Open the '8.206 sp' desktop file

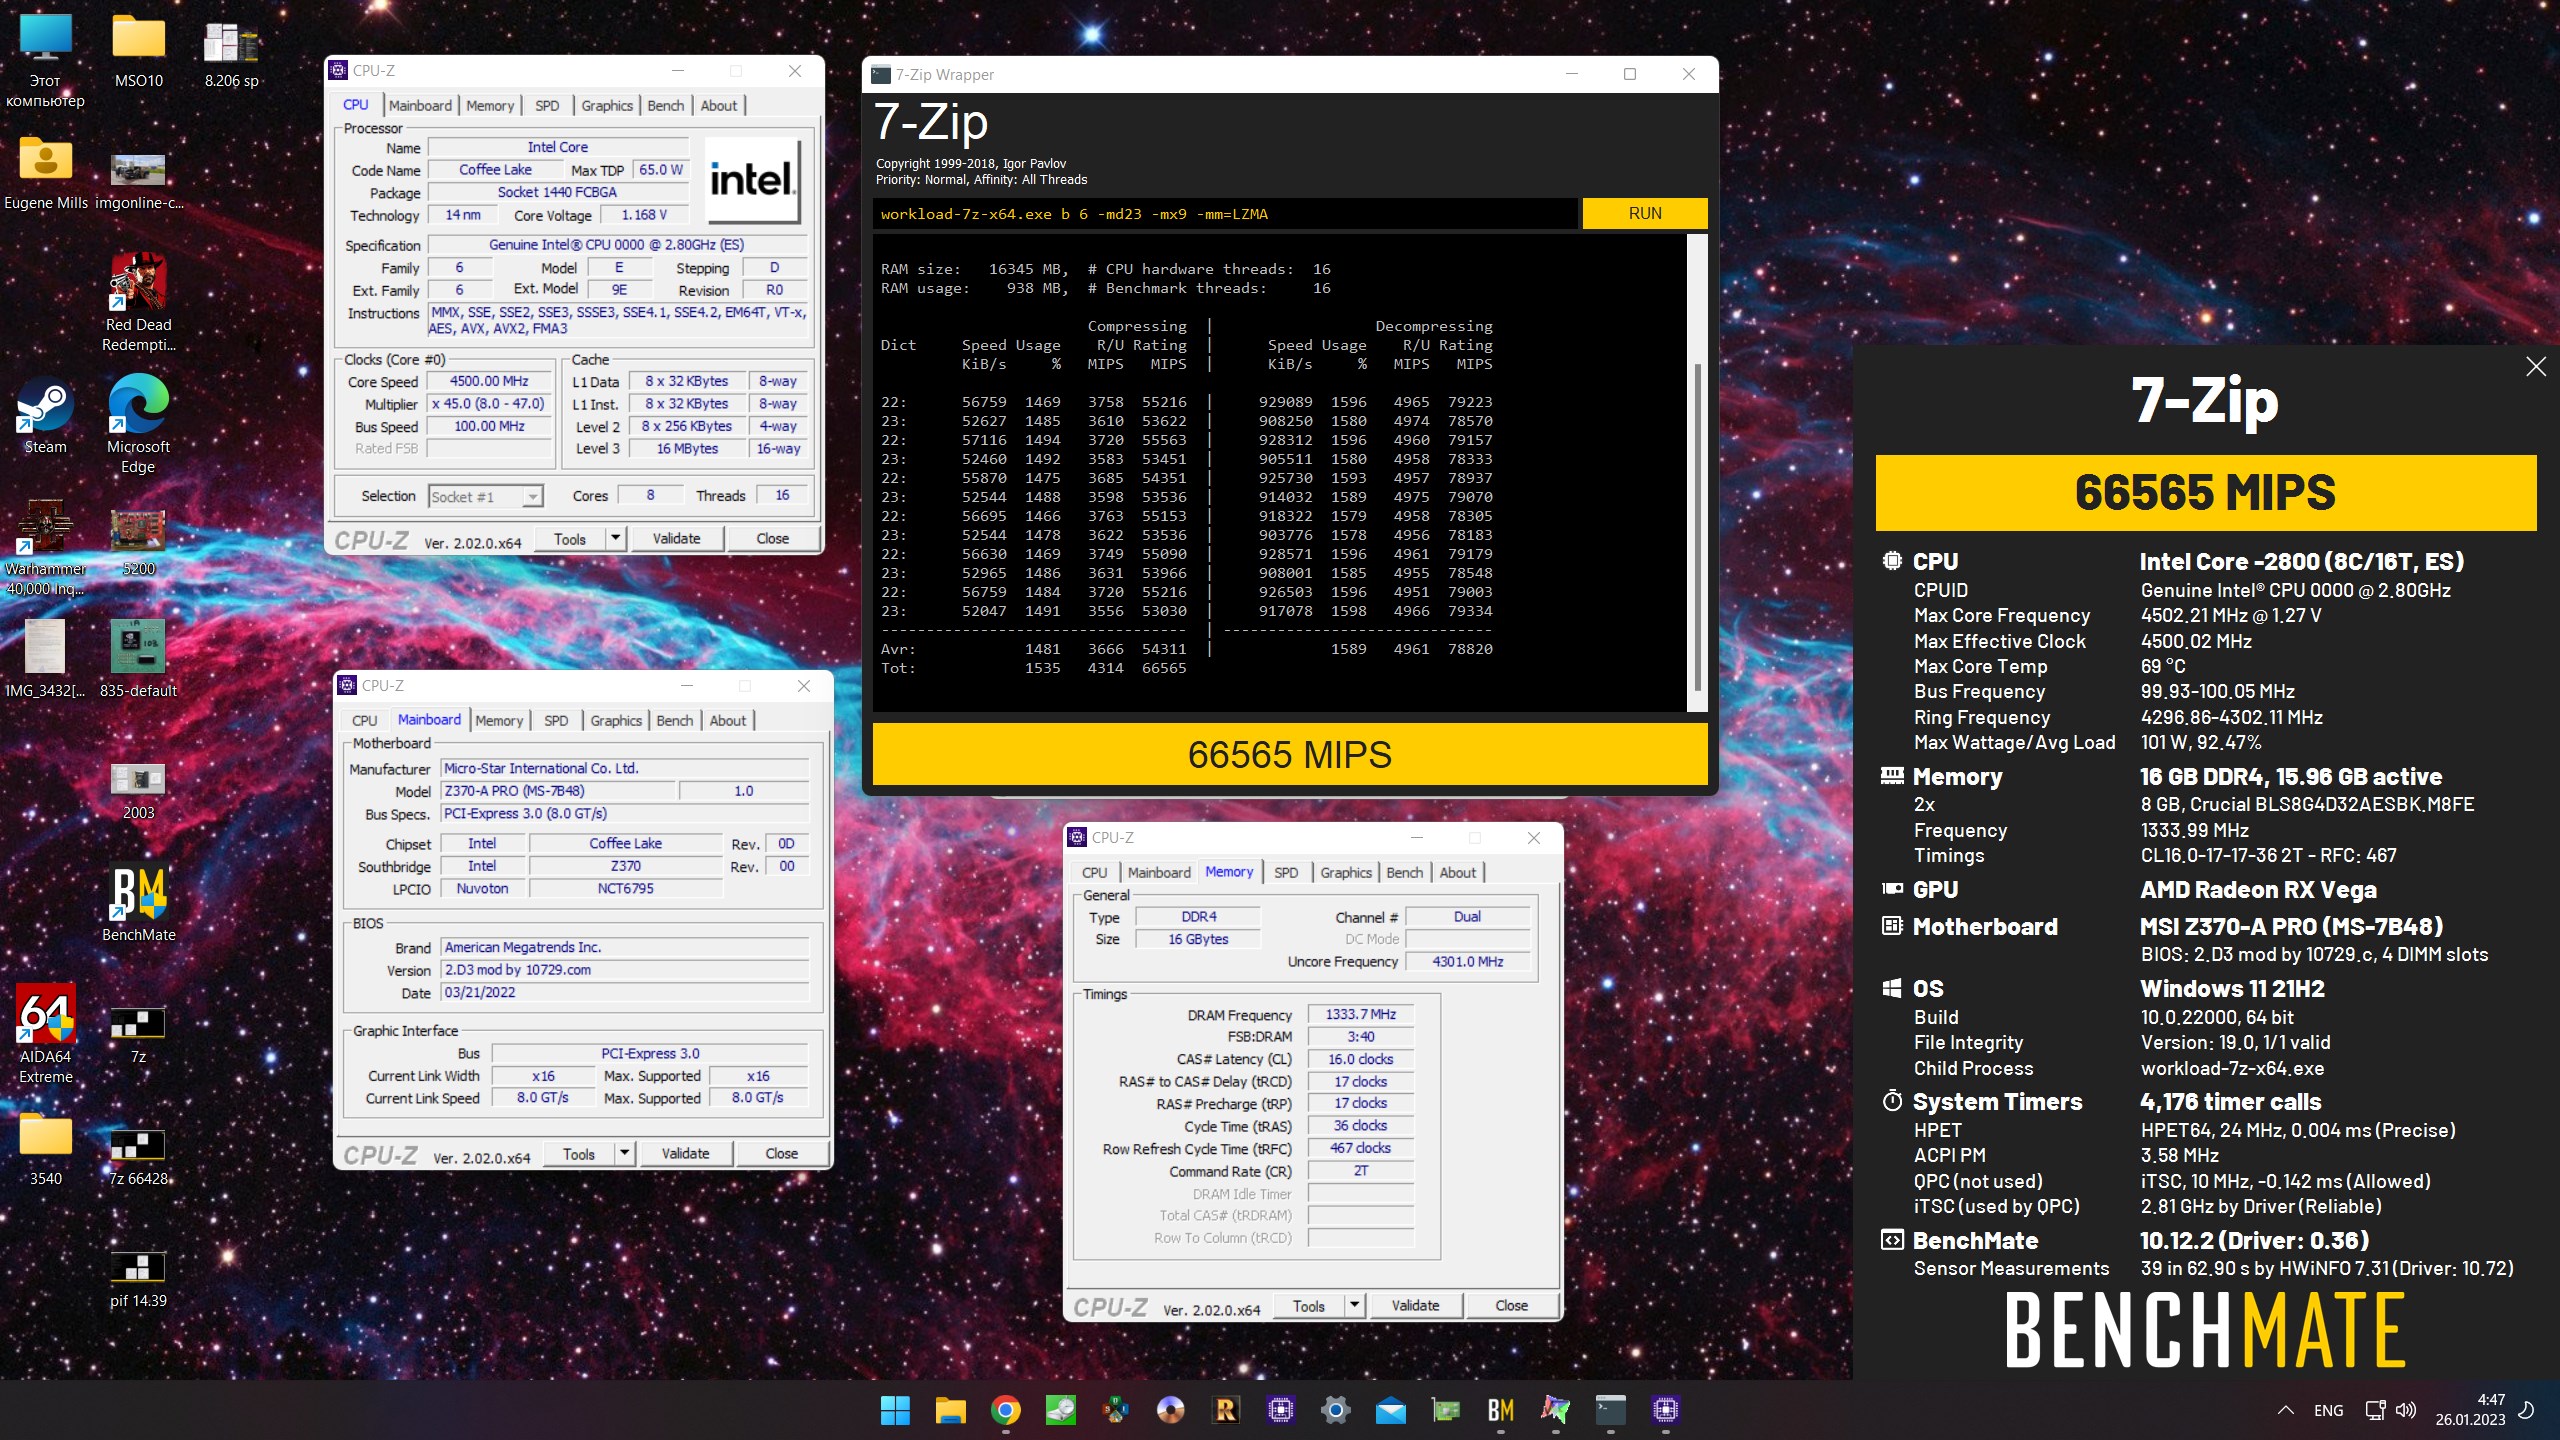click(231, 50)
